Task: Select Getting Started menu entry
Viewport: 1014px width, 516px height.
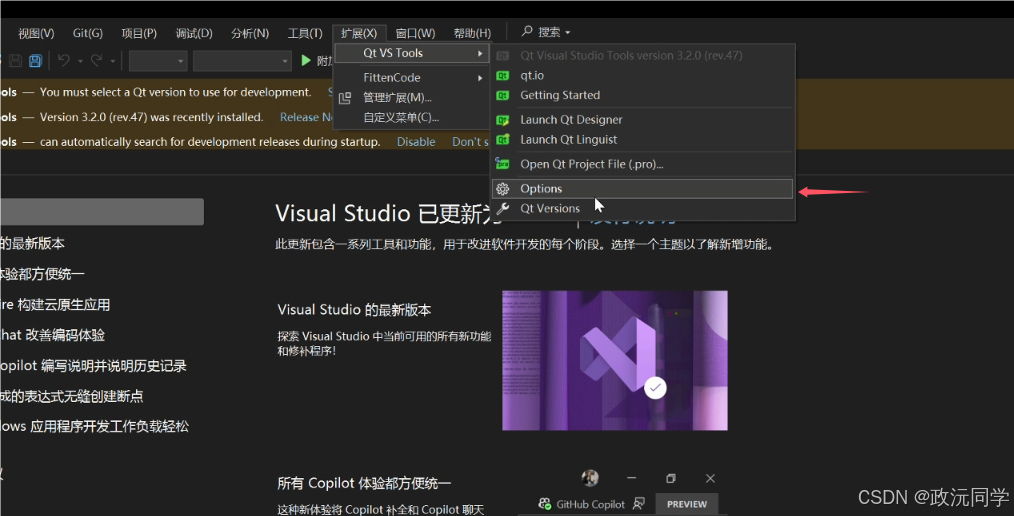Action: [642, 95]
